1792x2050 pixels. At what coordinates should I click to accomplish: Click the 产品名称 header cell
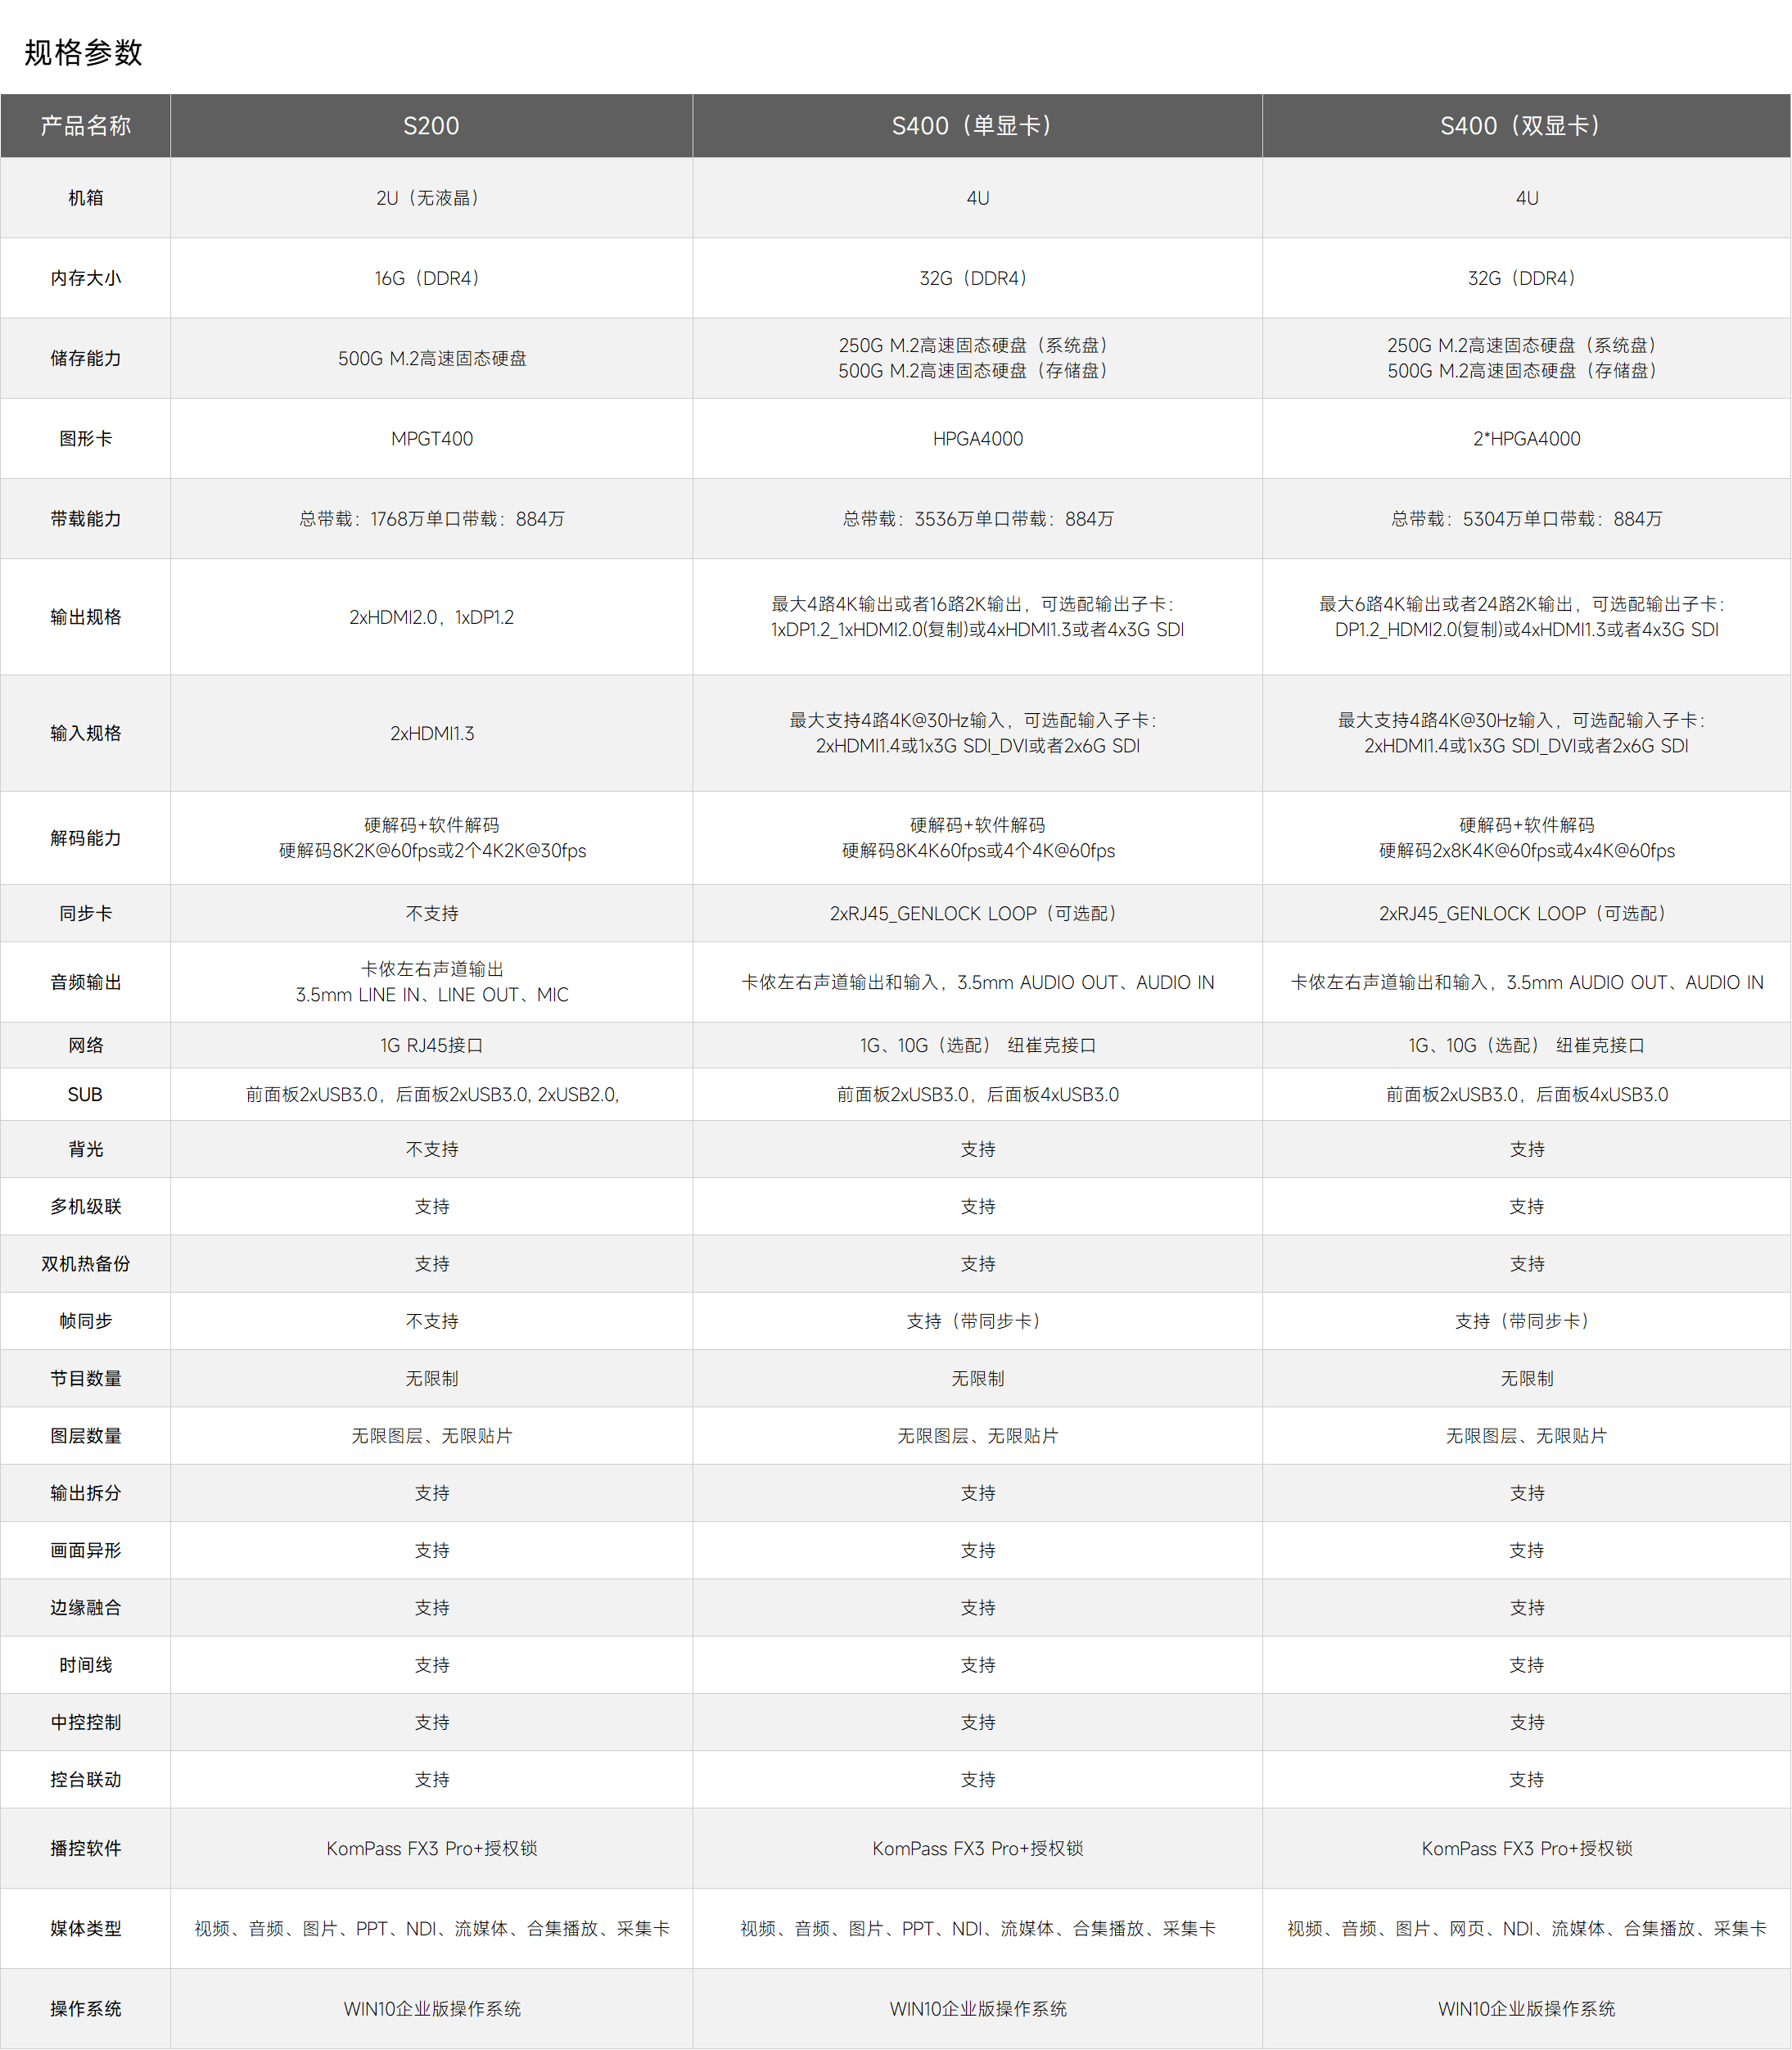85,126
